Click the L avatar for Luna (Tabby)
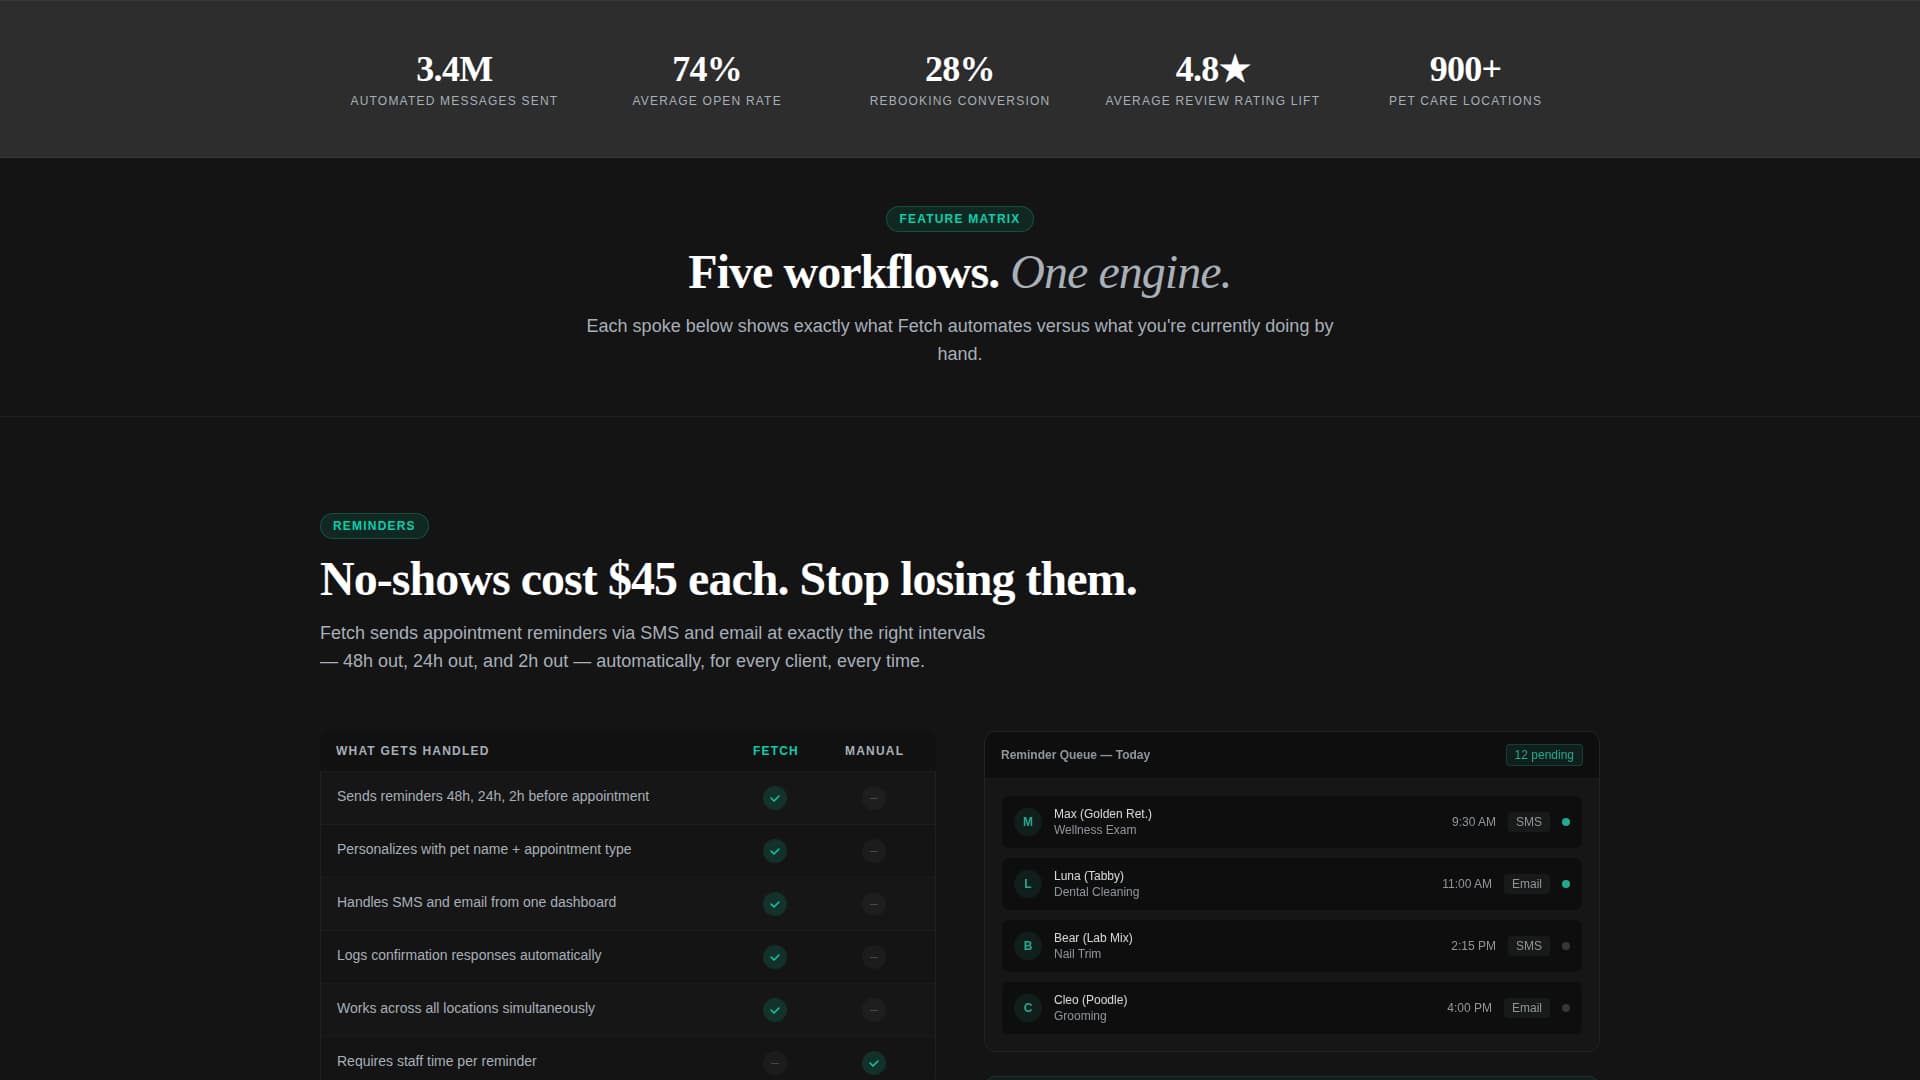The image size is (1920, 1080). (x=1028, y=884)
